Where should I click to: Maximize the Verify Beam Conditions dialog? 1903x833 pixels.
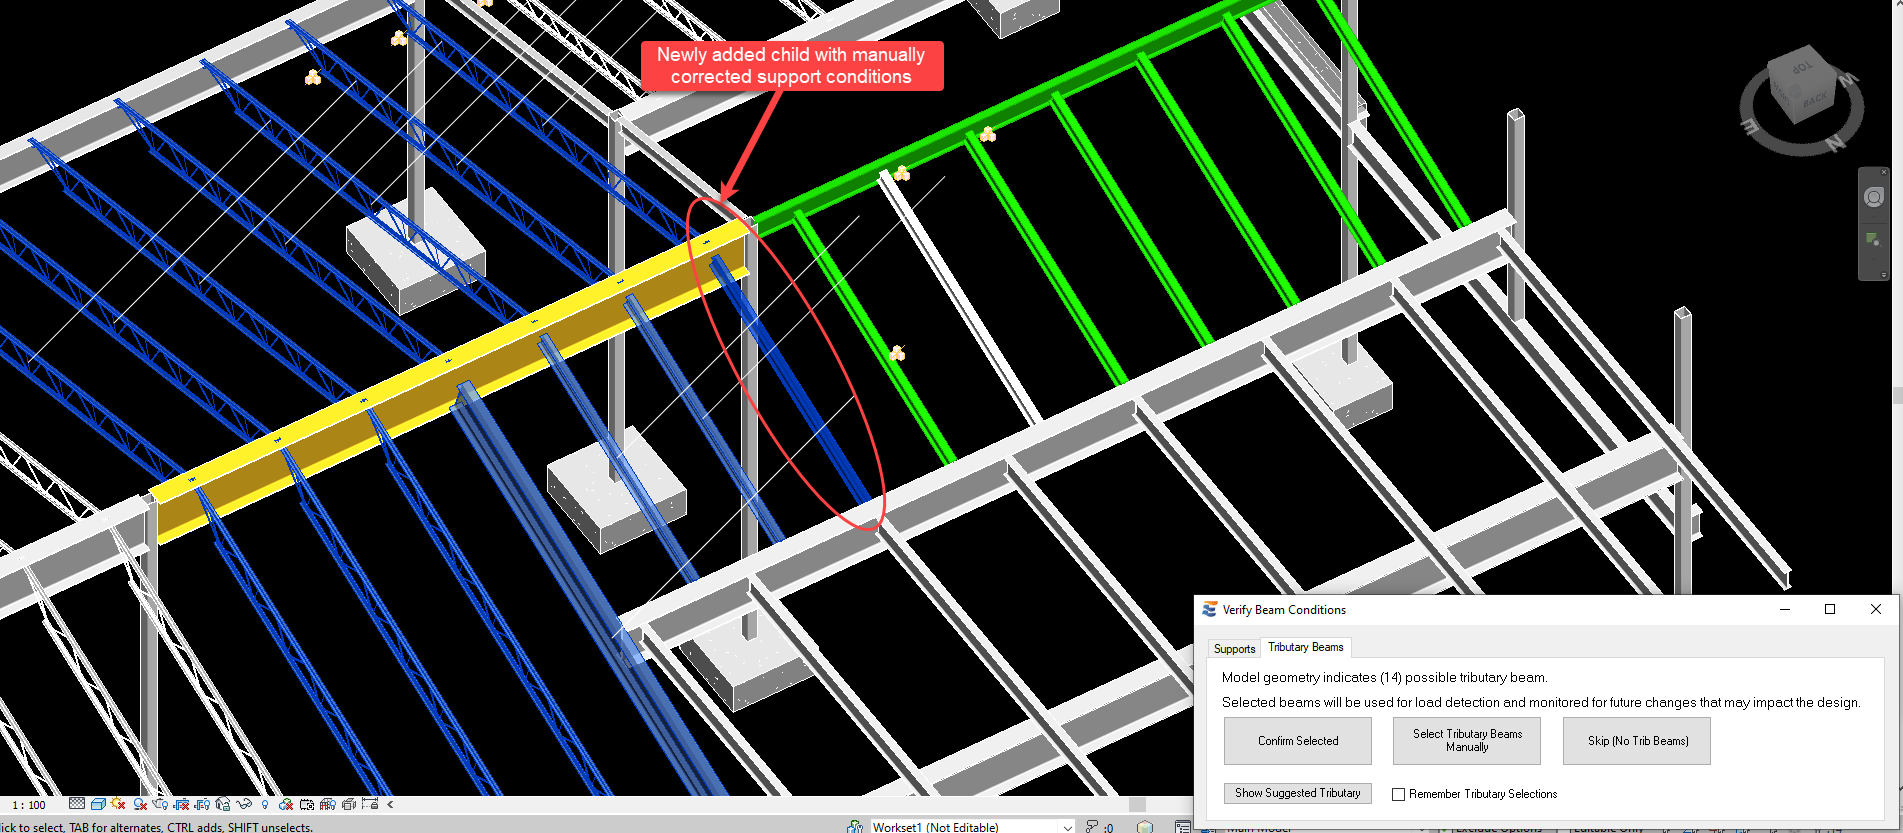[1830, 609]
